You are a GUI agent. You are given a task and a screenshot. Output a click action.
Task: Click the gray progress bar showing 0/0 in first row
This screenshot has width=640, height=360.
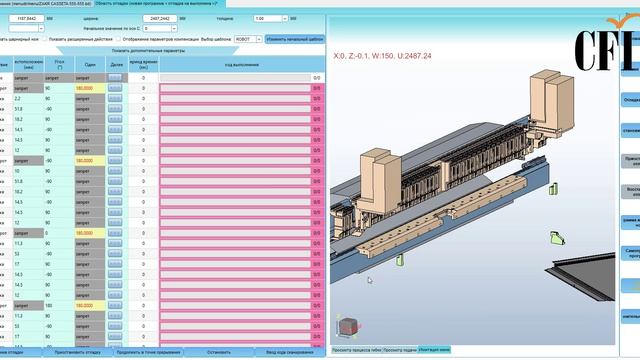pyautogui.click(x=235, y=78)
